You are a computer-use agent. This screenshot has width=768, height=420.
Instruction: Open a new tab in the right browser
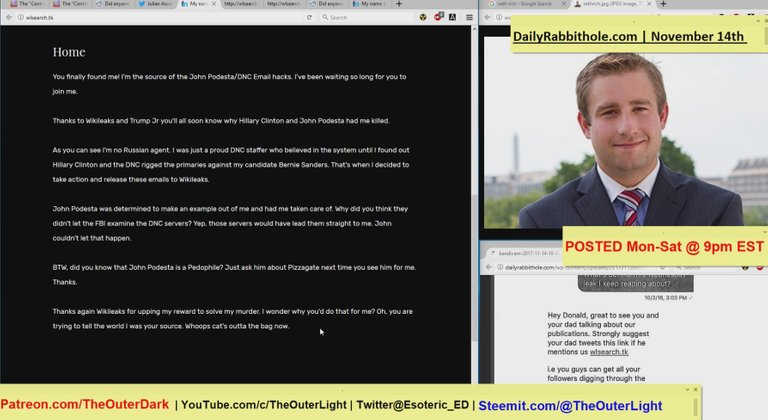663,4
